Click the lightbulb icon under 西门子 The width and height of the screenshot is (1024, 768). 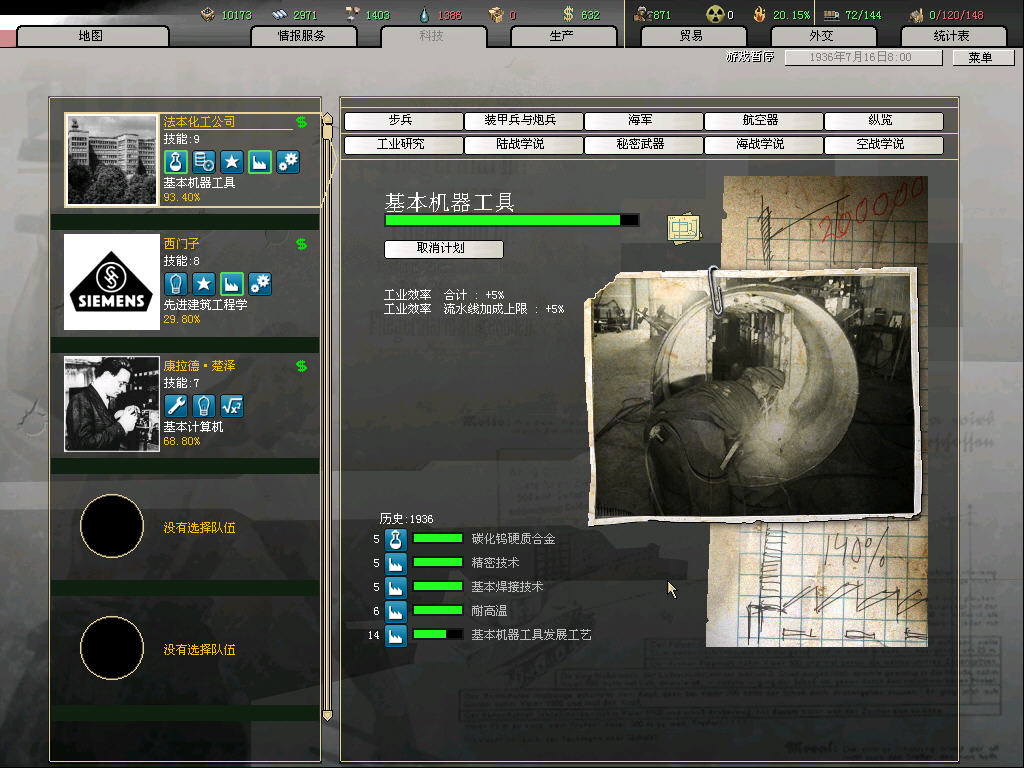tap(175, 284)
